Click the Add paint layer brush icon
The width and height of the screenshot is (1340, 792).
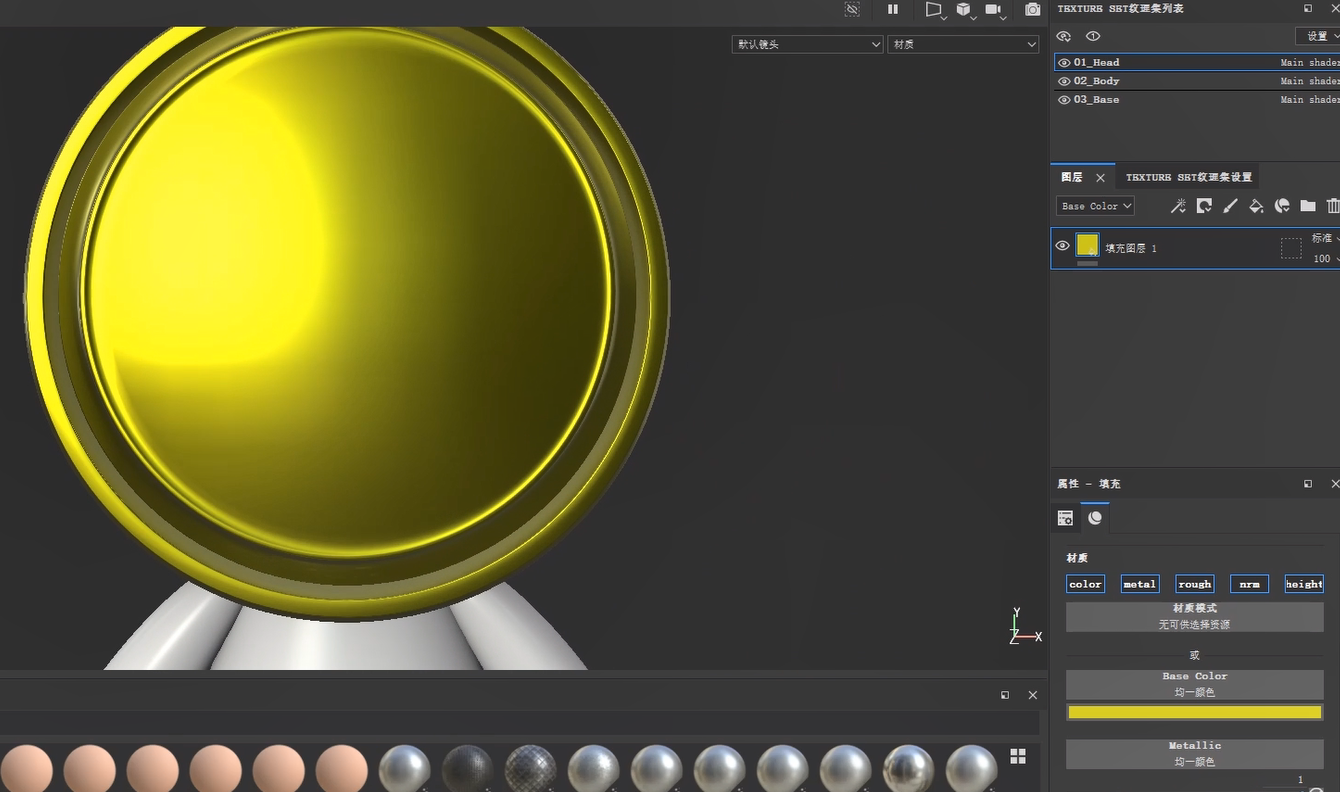(x=1230, y=206)
